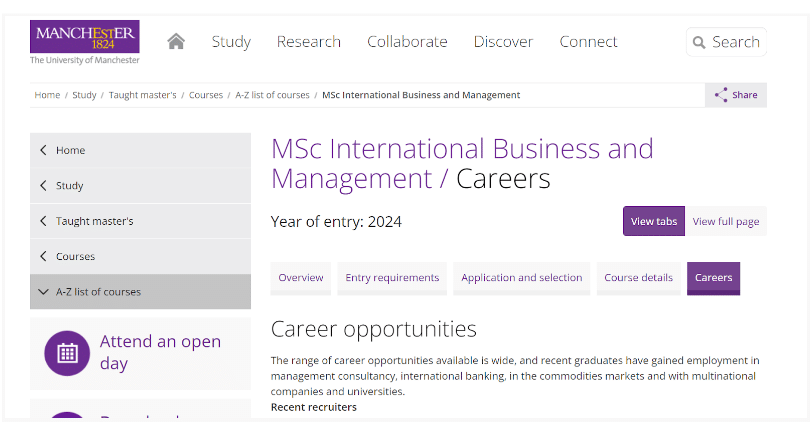Click back chevron beside Study sidebar item
810x422 pixels.
[x=43, y=185]
